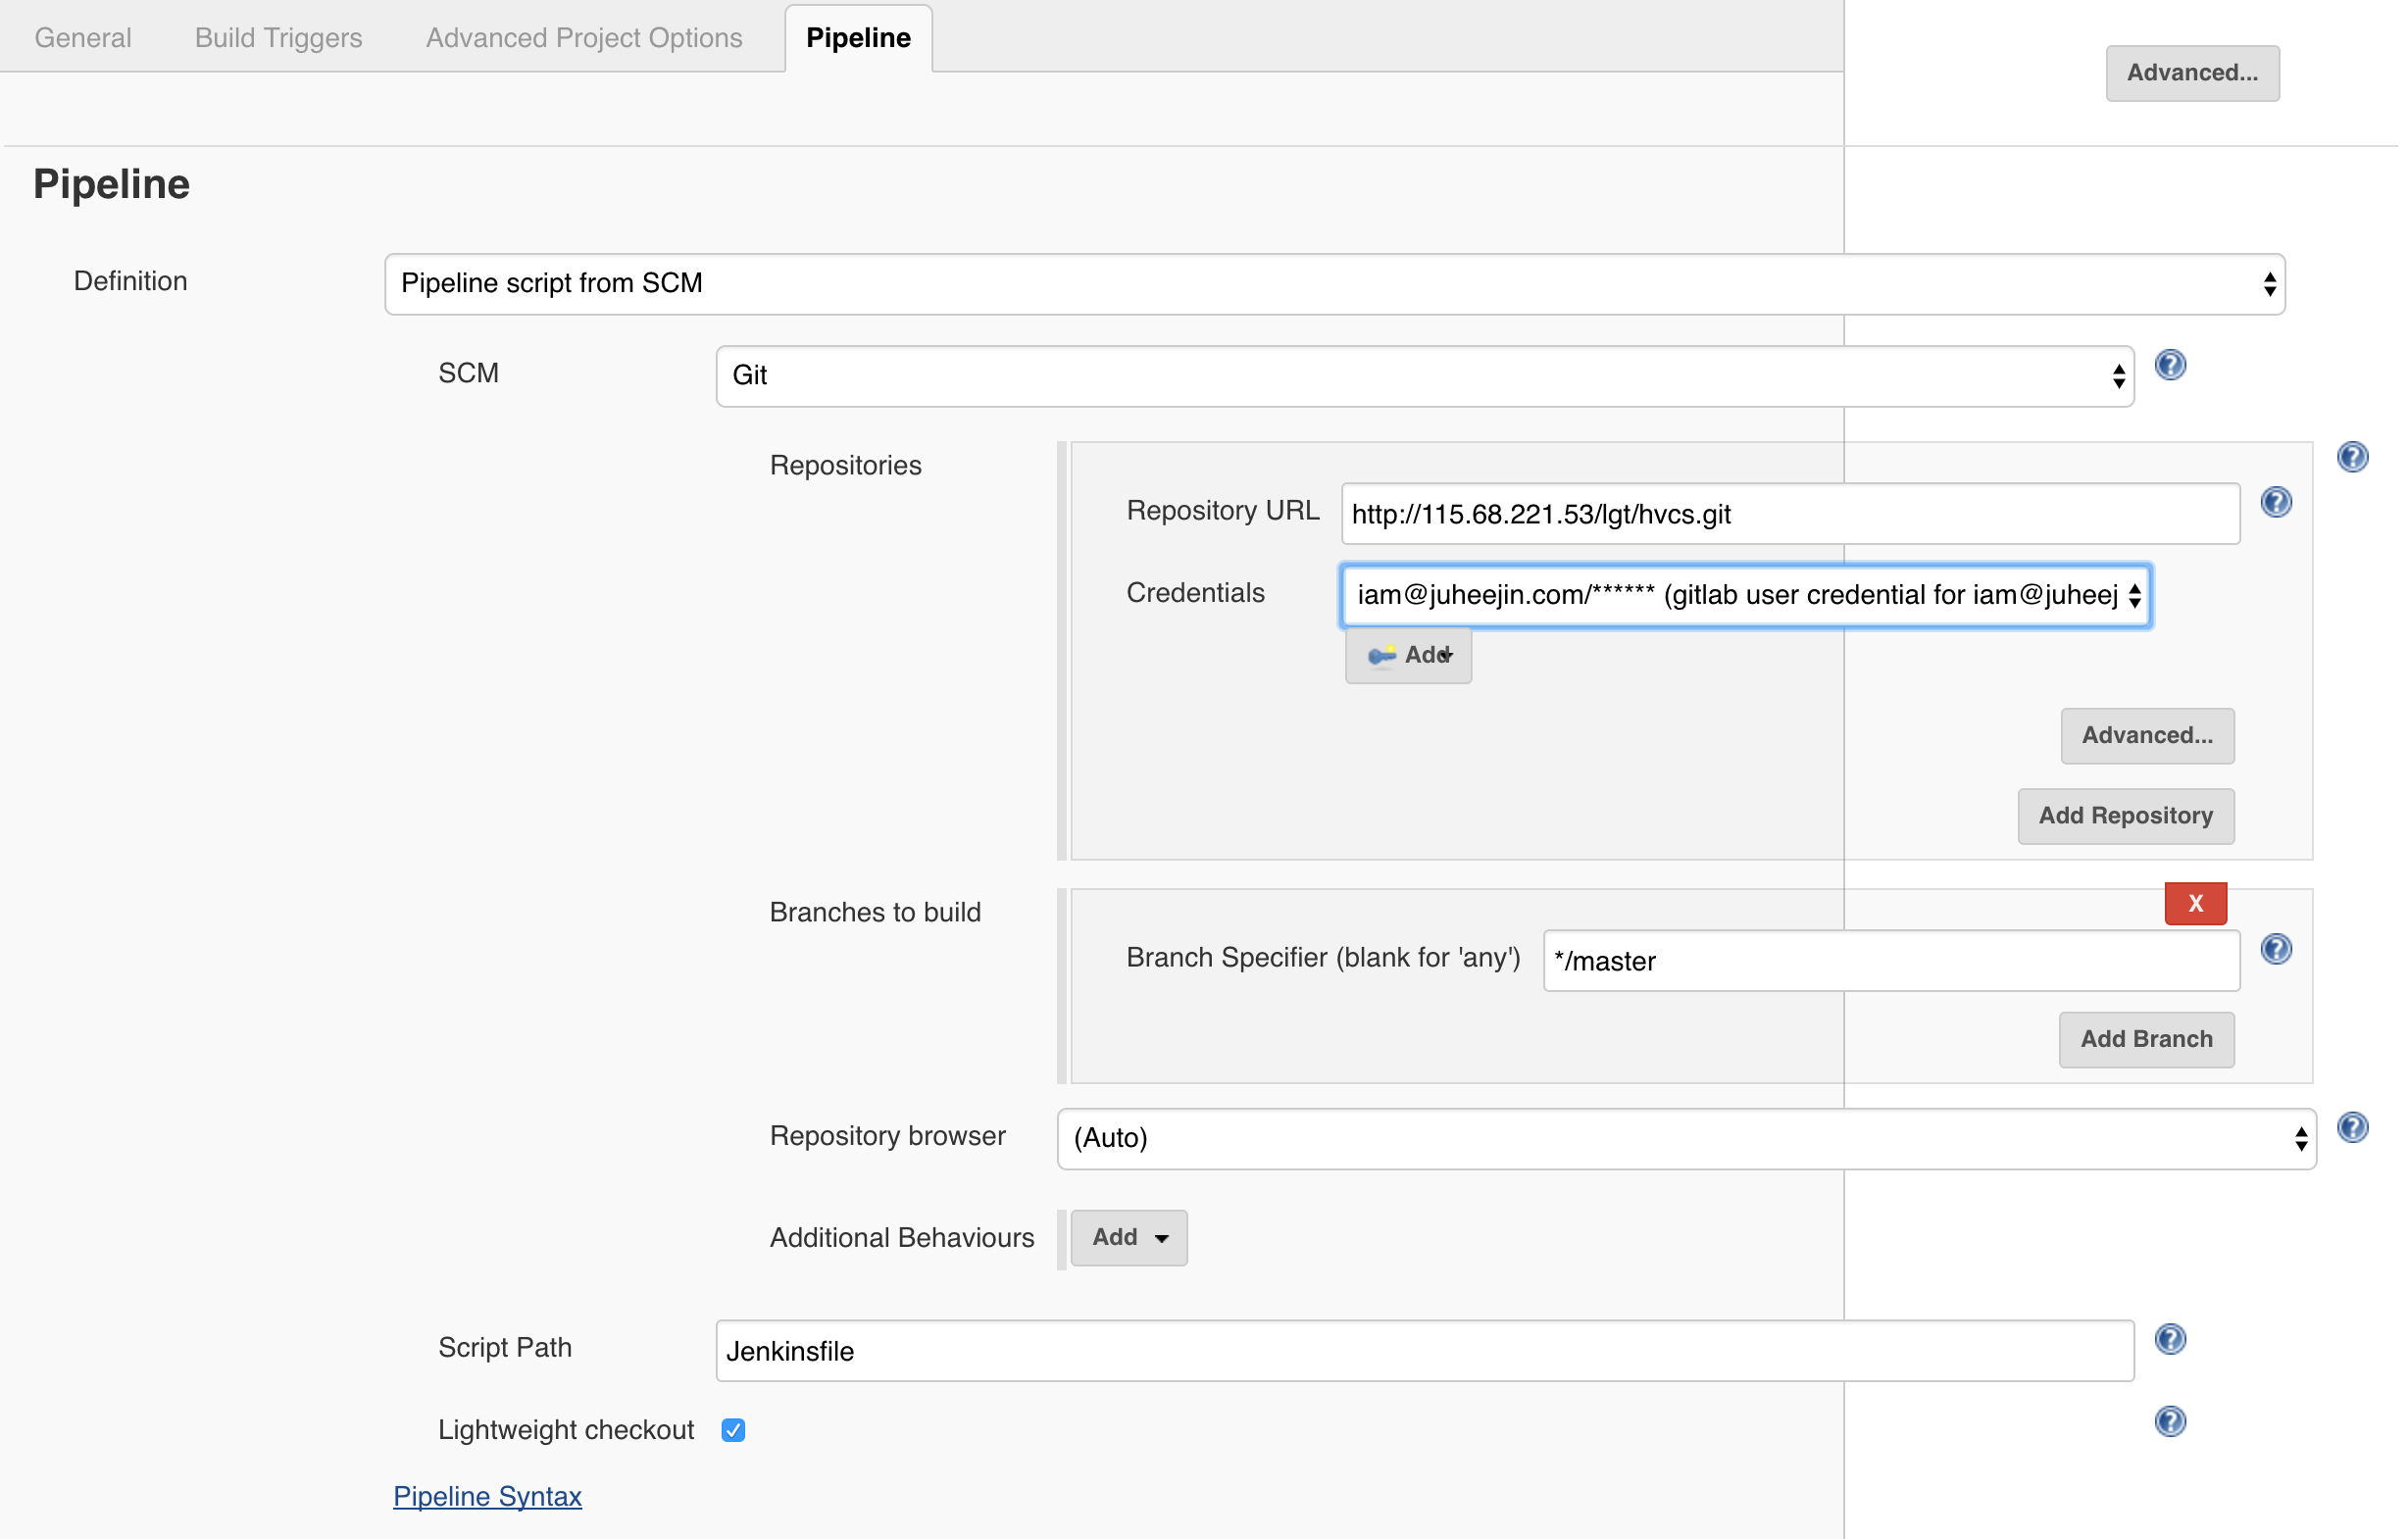Open the Pipeline Syntax link
This screenshot has height=1539, width=2408.
(x=487, y=1495)
